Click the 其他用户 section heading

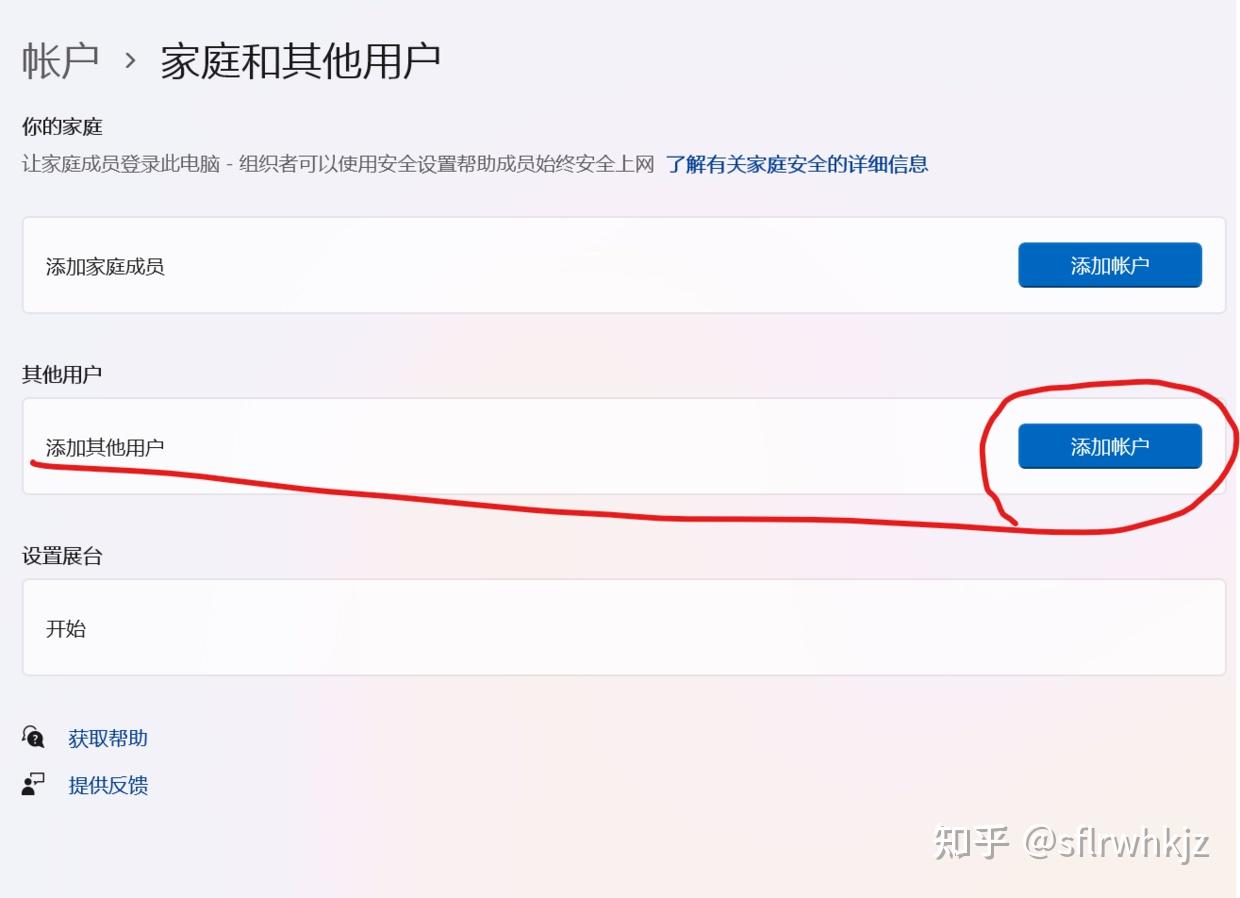point(62,374)
